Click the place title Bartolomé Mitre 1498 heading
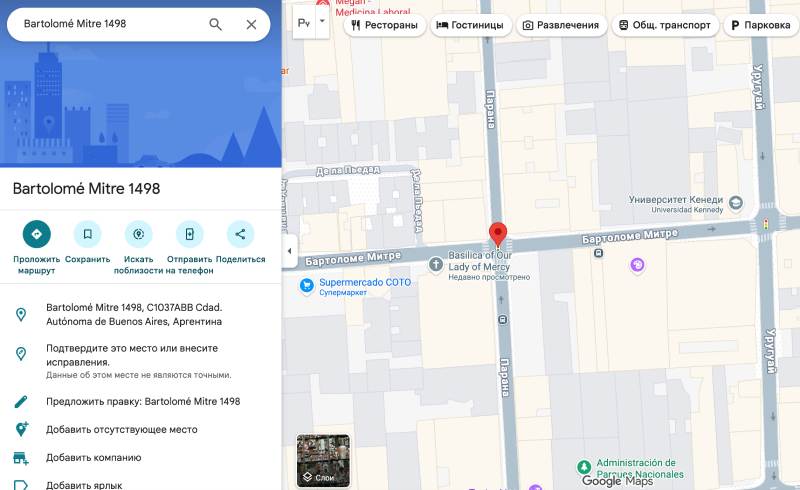Image resolution: width=800 pixels, height=490 pixels. click(86, 188)
